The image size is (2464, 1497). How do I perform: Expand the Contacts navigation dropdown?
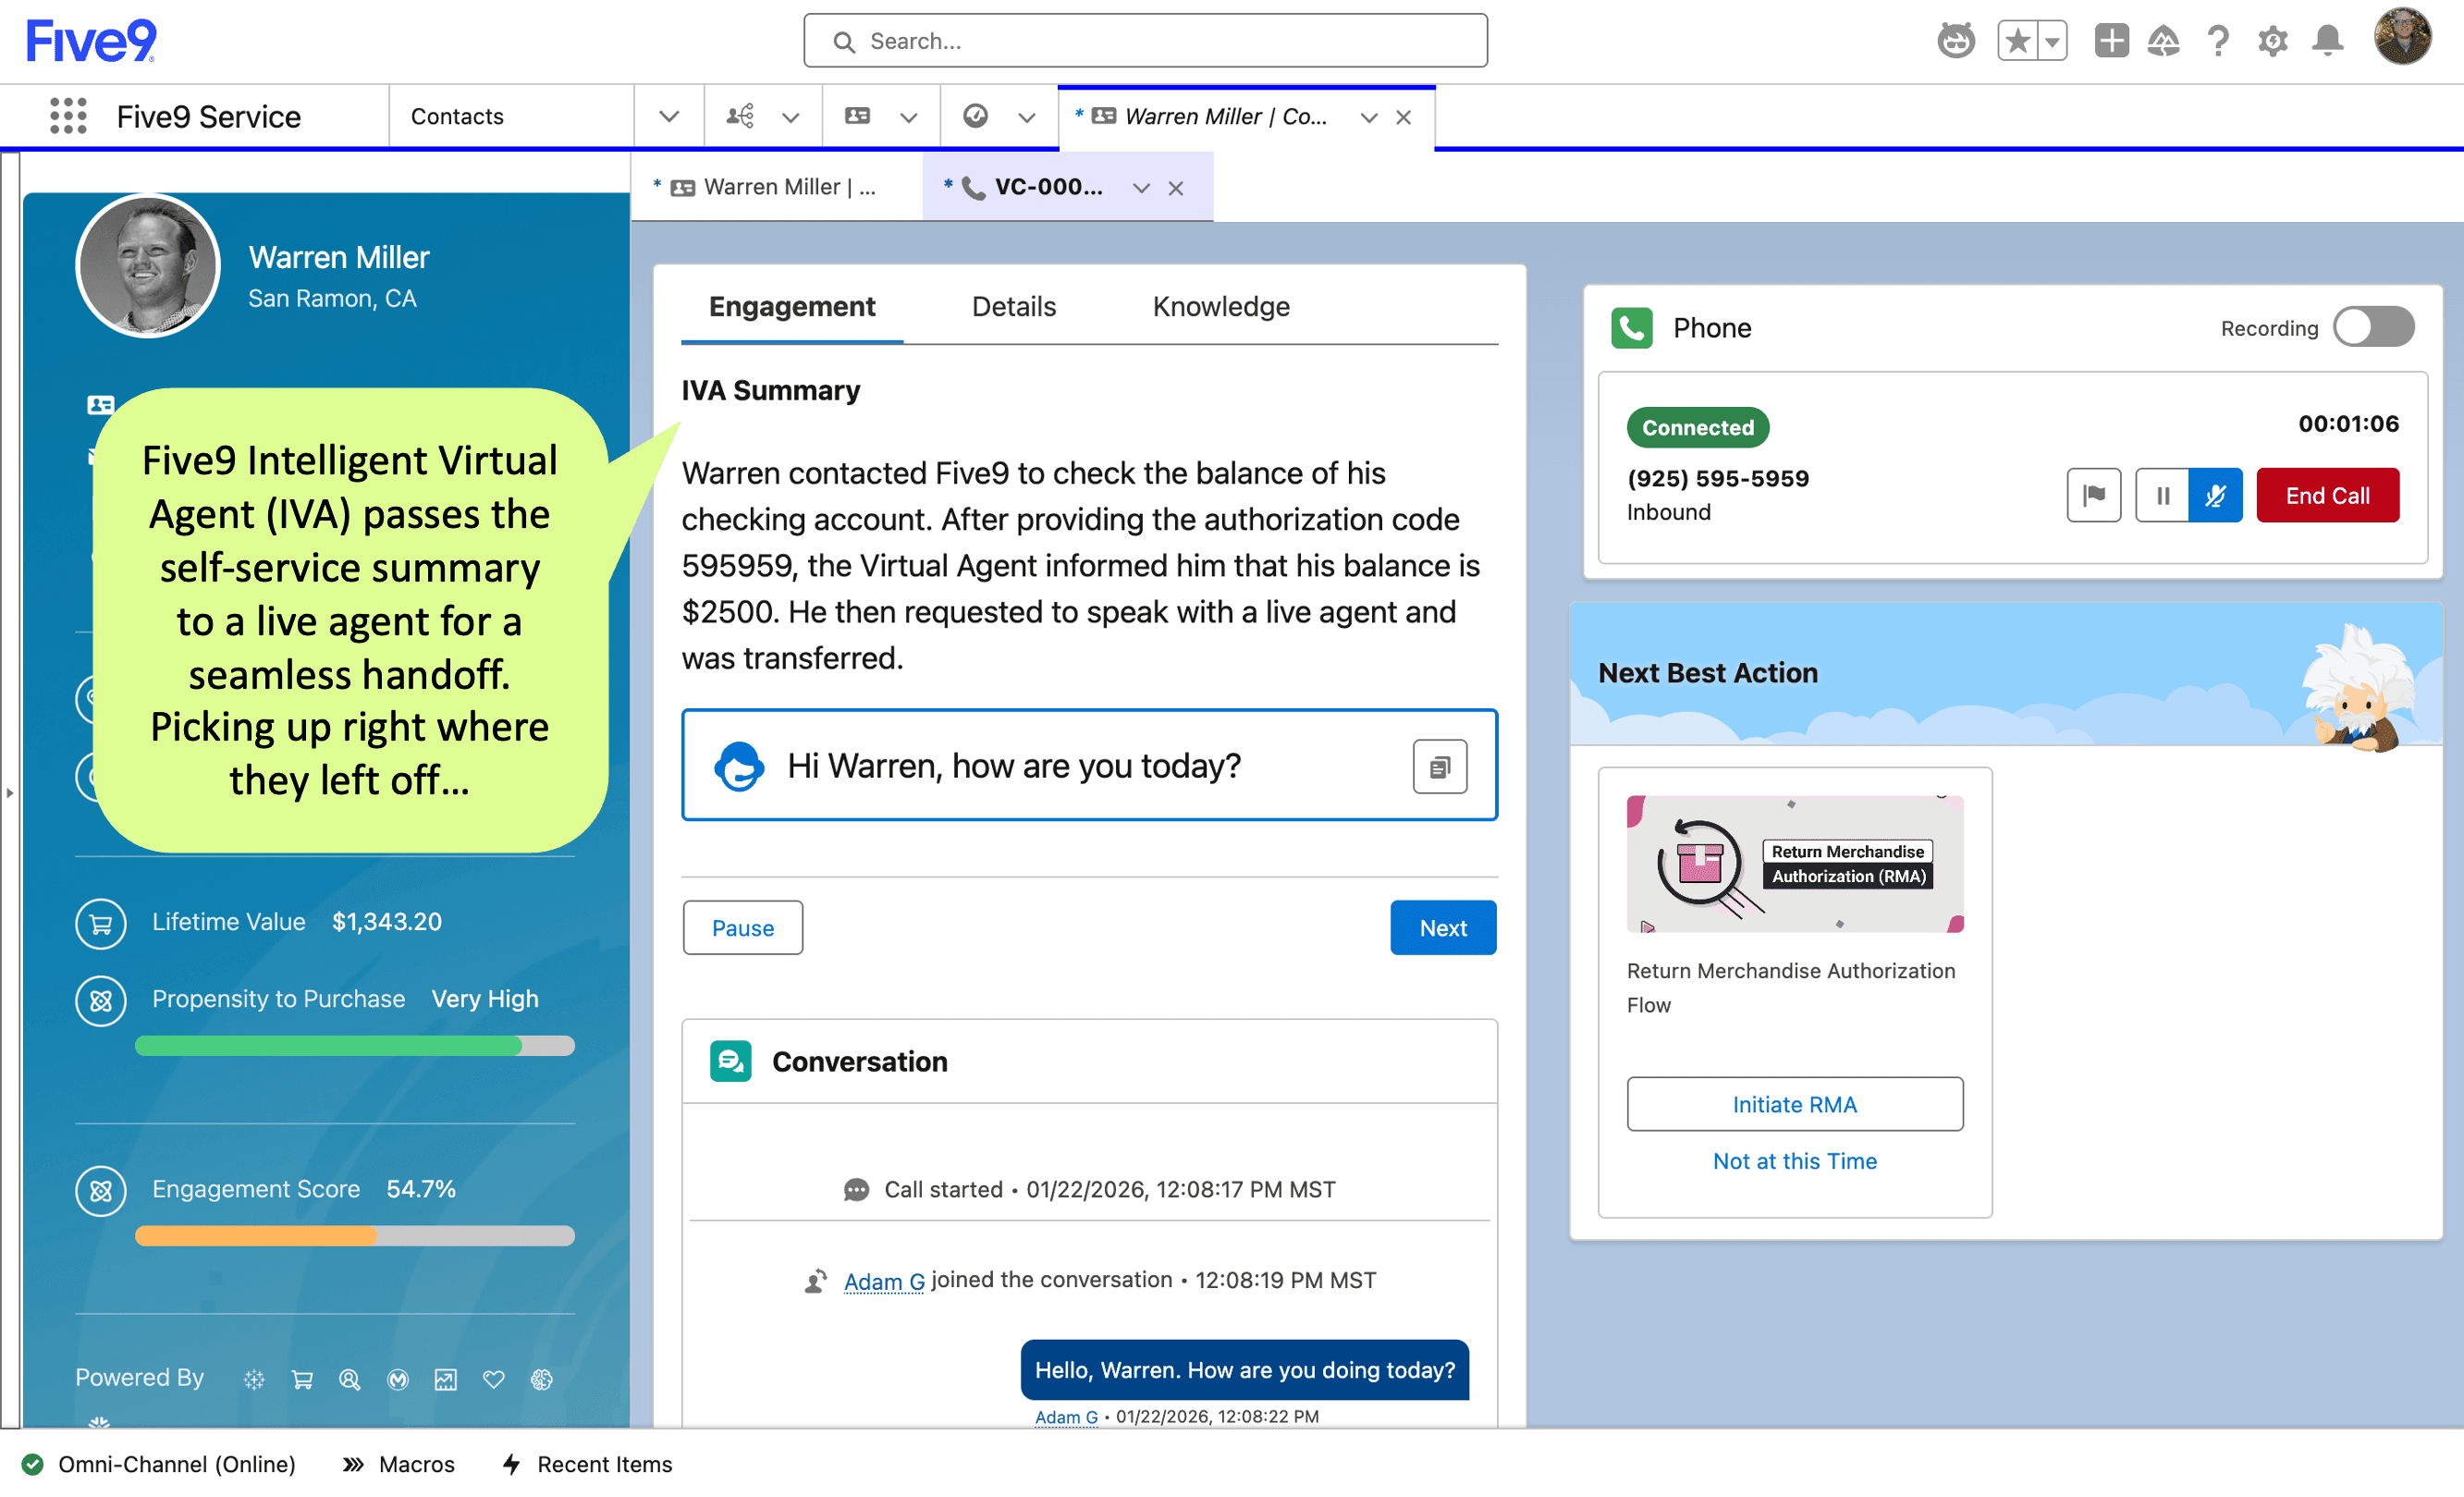[669, 116]
